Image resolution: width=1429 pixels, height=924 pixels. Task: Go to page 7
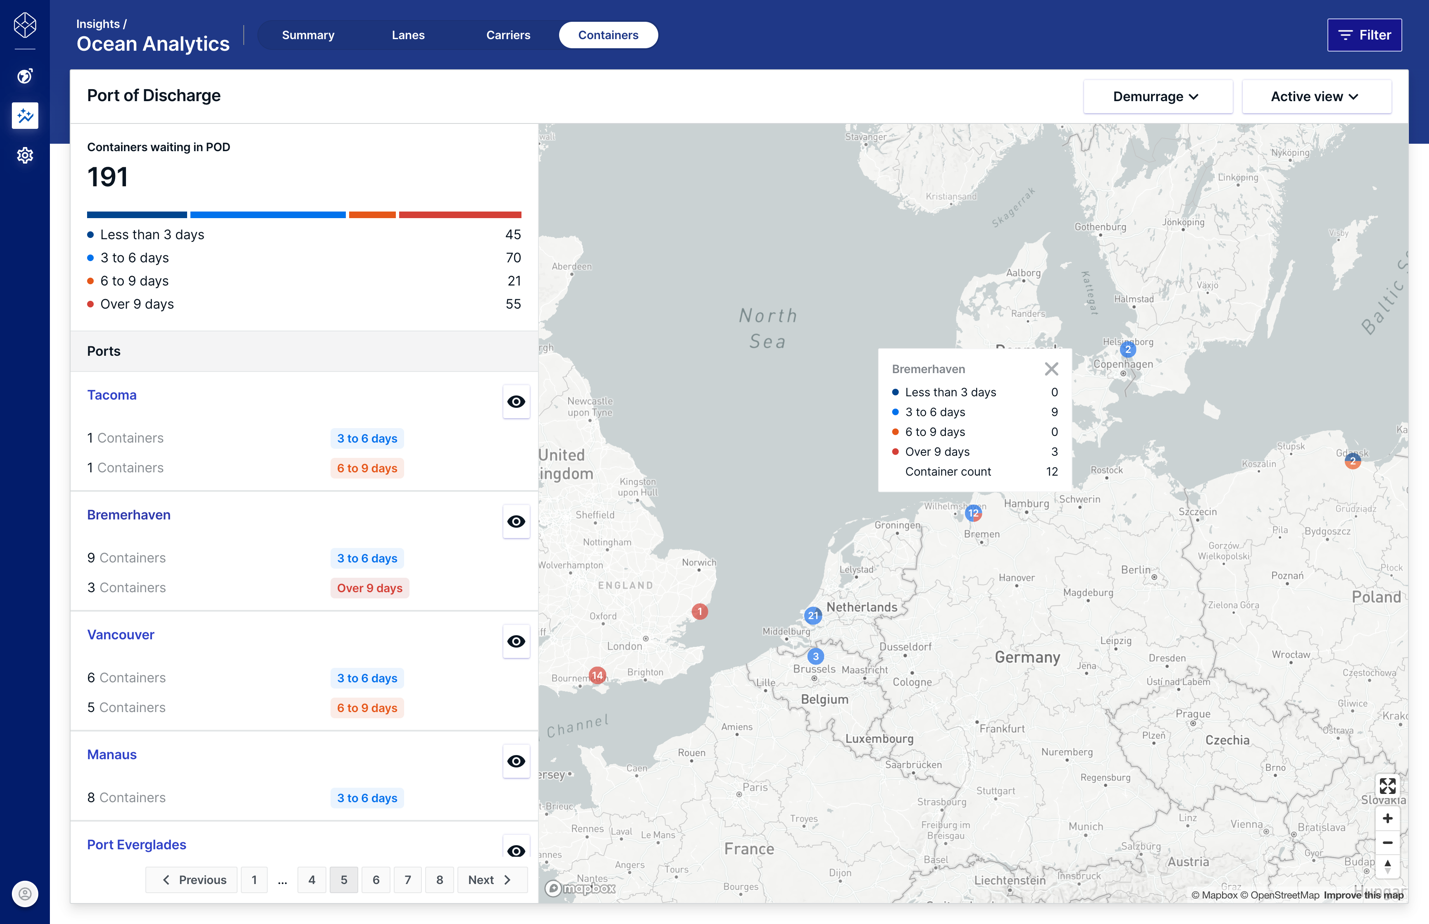tap(408, 880)
